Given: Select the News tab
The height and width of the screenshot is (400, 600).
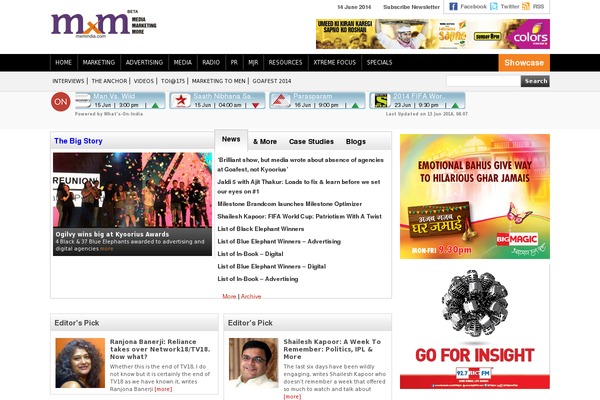Looking at the screenshot, I should 231,139.
